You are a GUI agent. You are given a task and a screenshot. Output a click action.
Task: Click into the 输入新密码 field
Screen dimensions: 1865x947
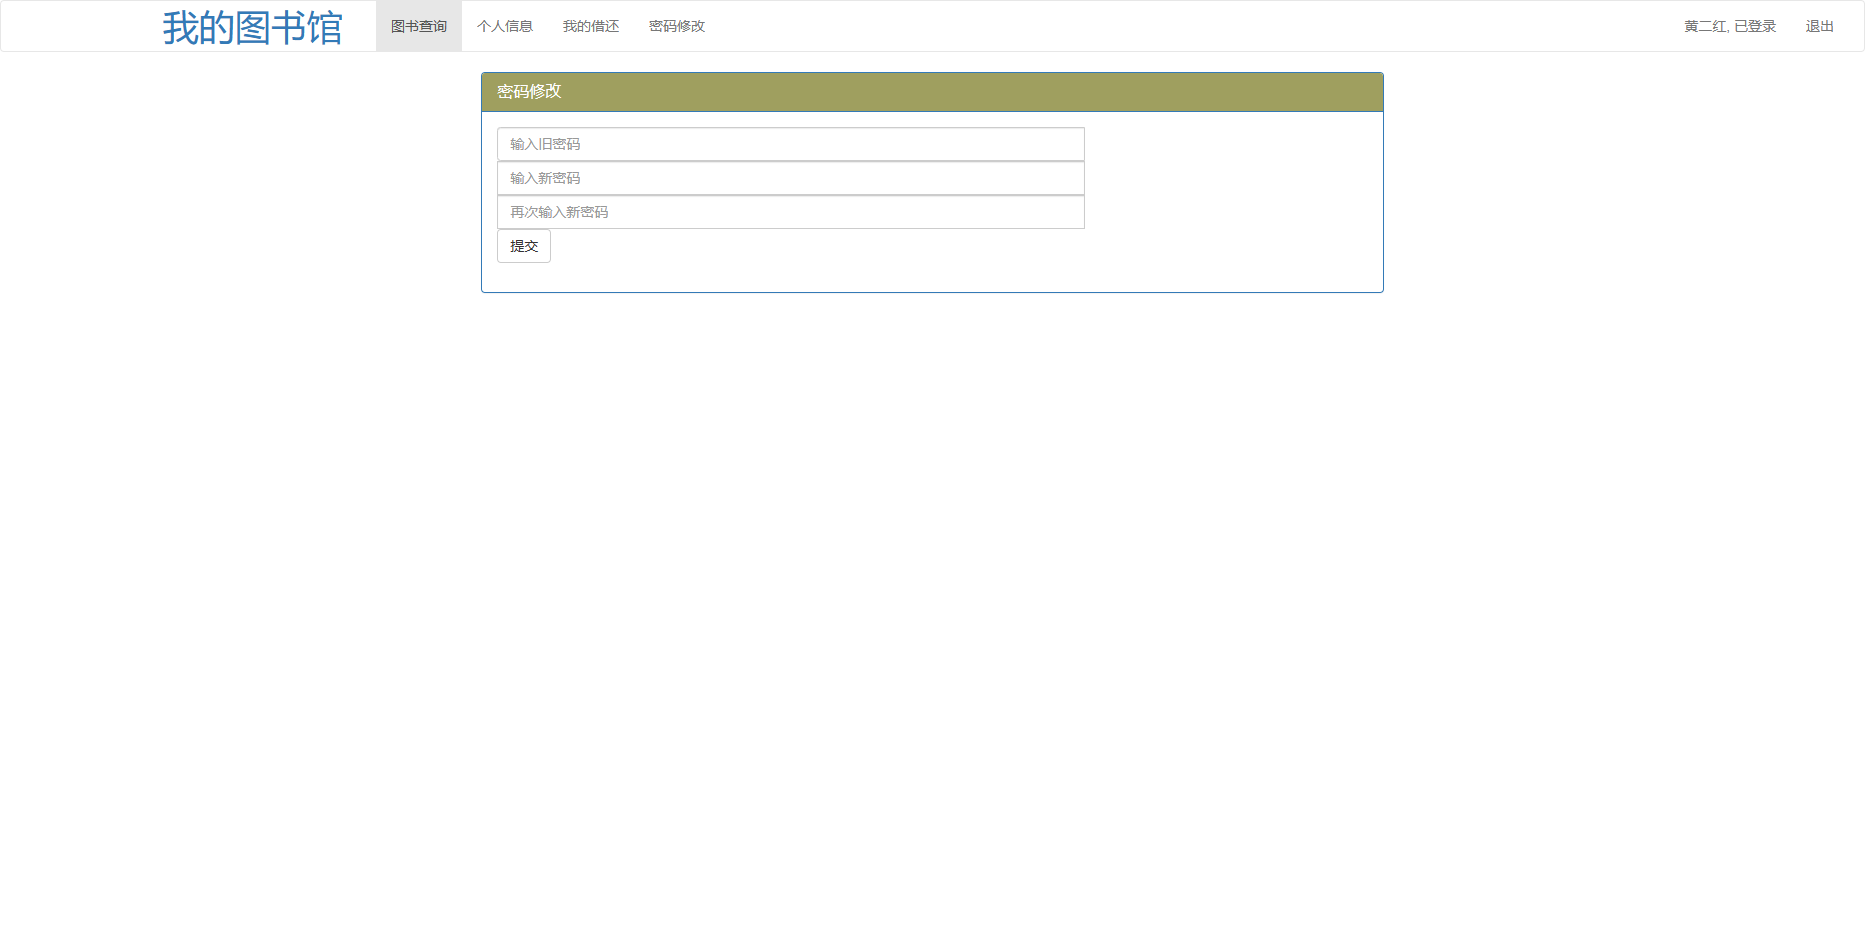[790, 178]
